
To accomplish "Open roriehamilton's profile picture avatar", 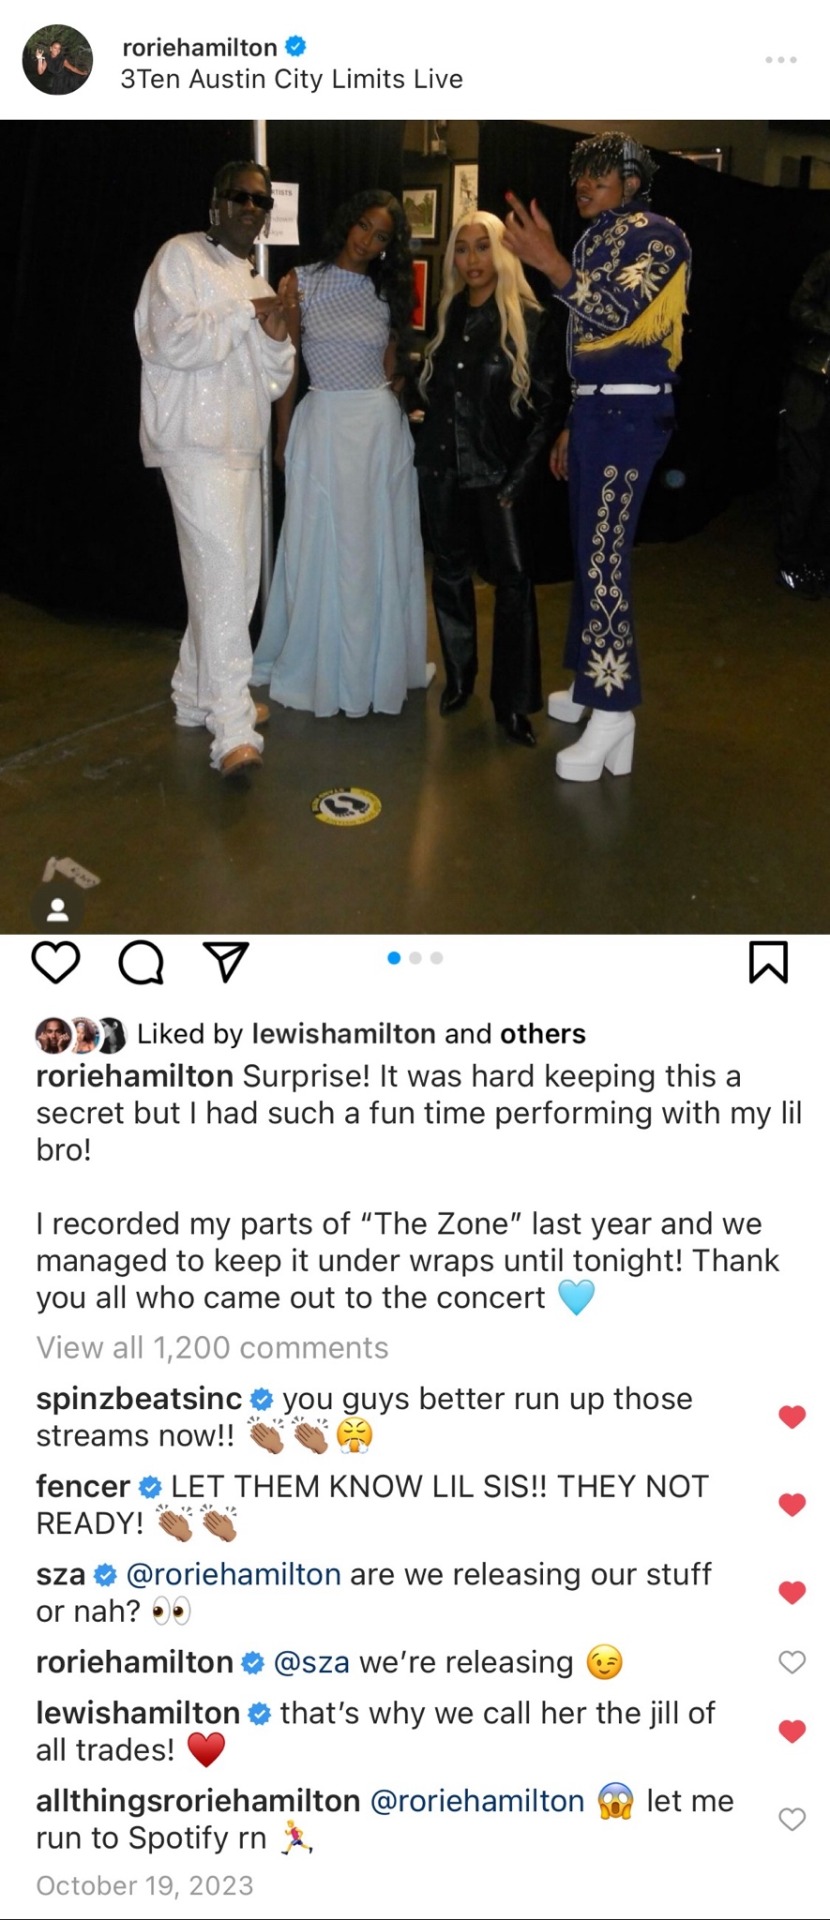I will pyautogui.click(x=58, y=60).
